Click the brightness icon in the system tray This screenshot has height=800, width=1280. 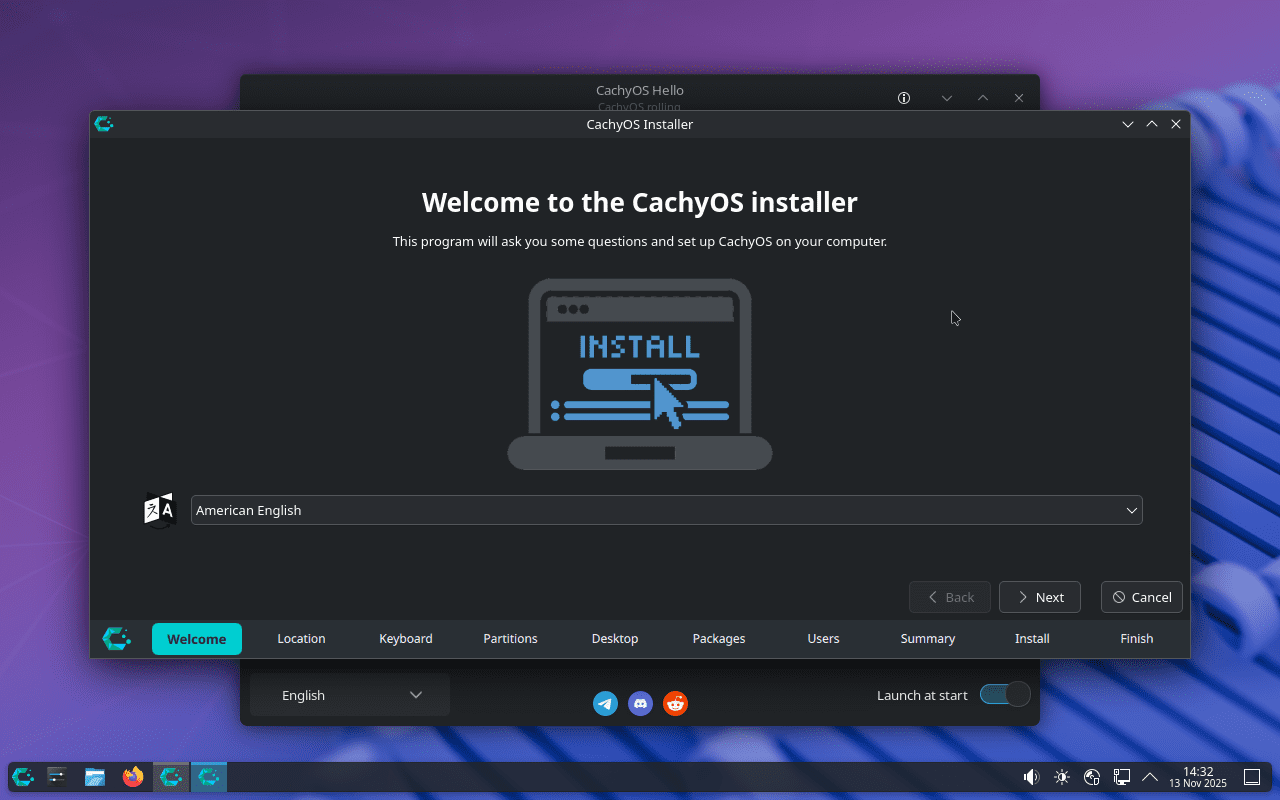(x=1061, y=777)
